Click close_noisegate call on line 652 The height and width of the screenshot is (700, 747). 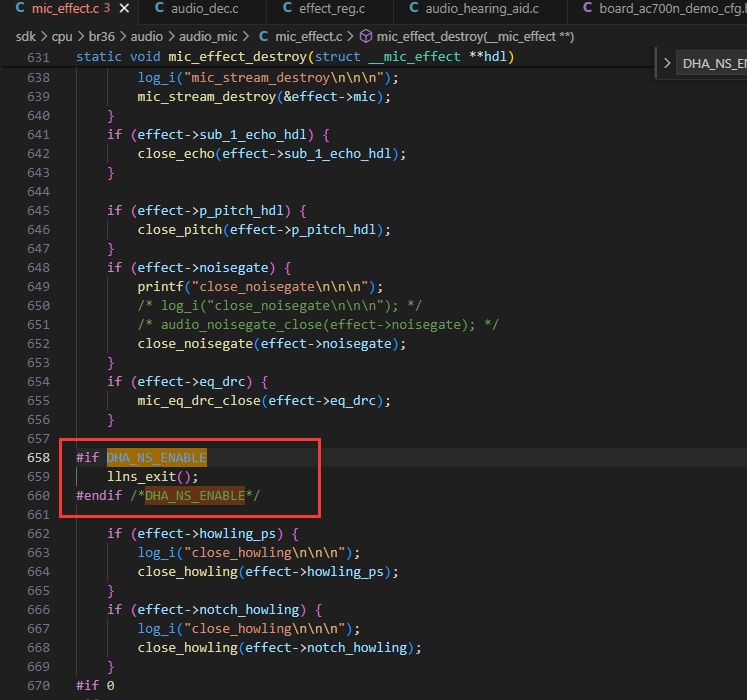(272, 344)
